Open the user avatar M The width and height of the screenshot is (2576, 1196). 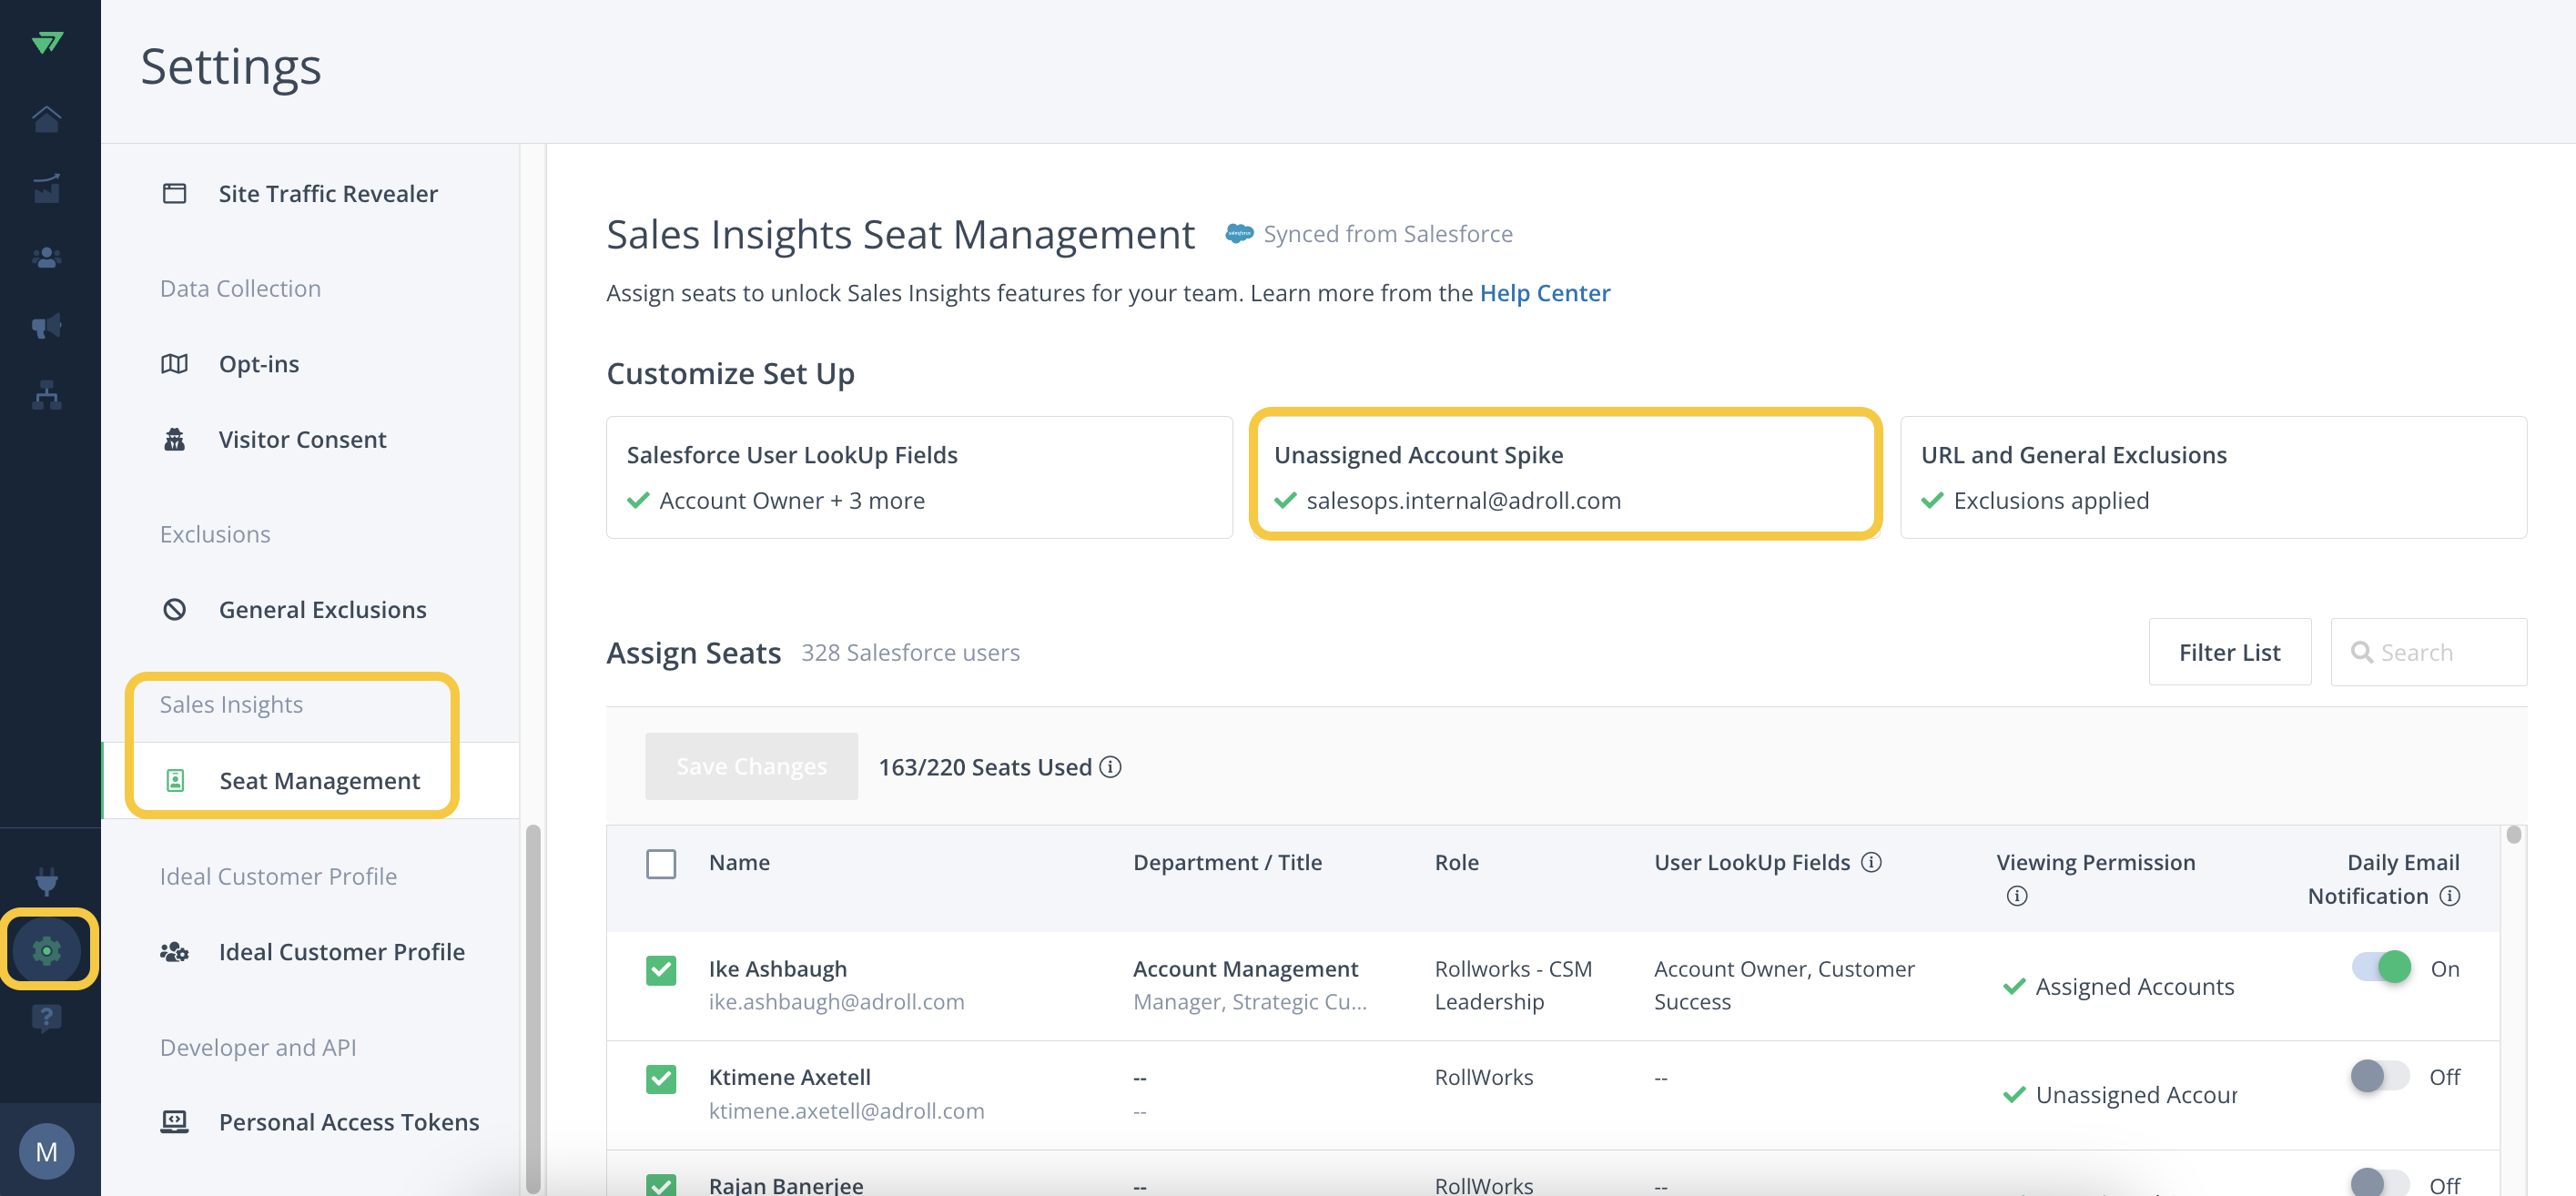tap(47, 1151)
